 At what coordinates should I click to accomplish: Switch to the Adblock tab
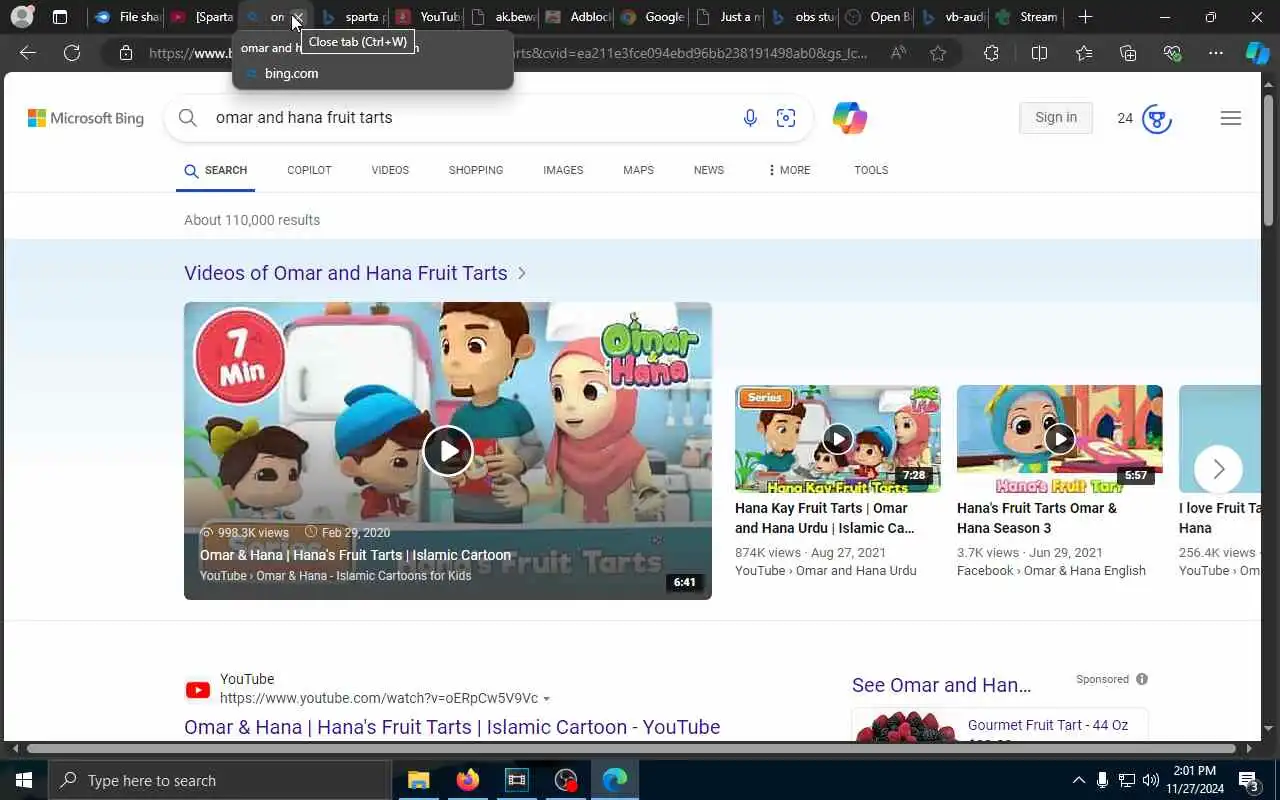click(577, 17)
